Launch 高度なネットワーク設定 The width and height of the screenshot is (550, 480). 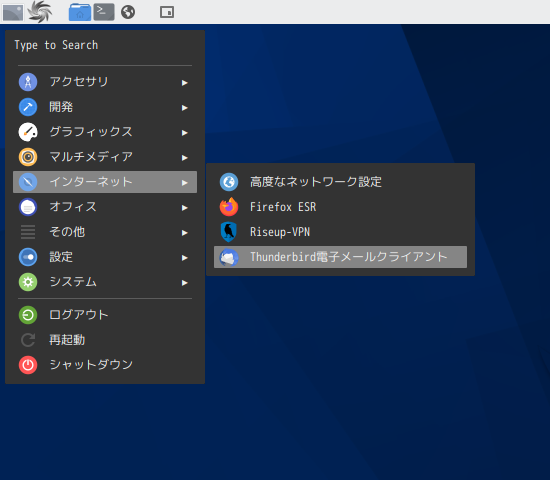coord(340,182)
